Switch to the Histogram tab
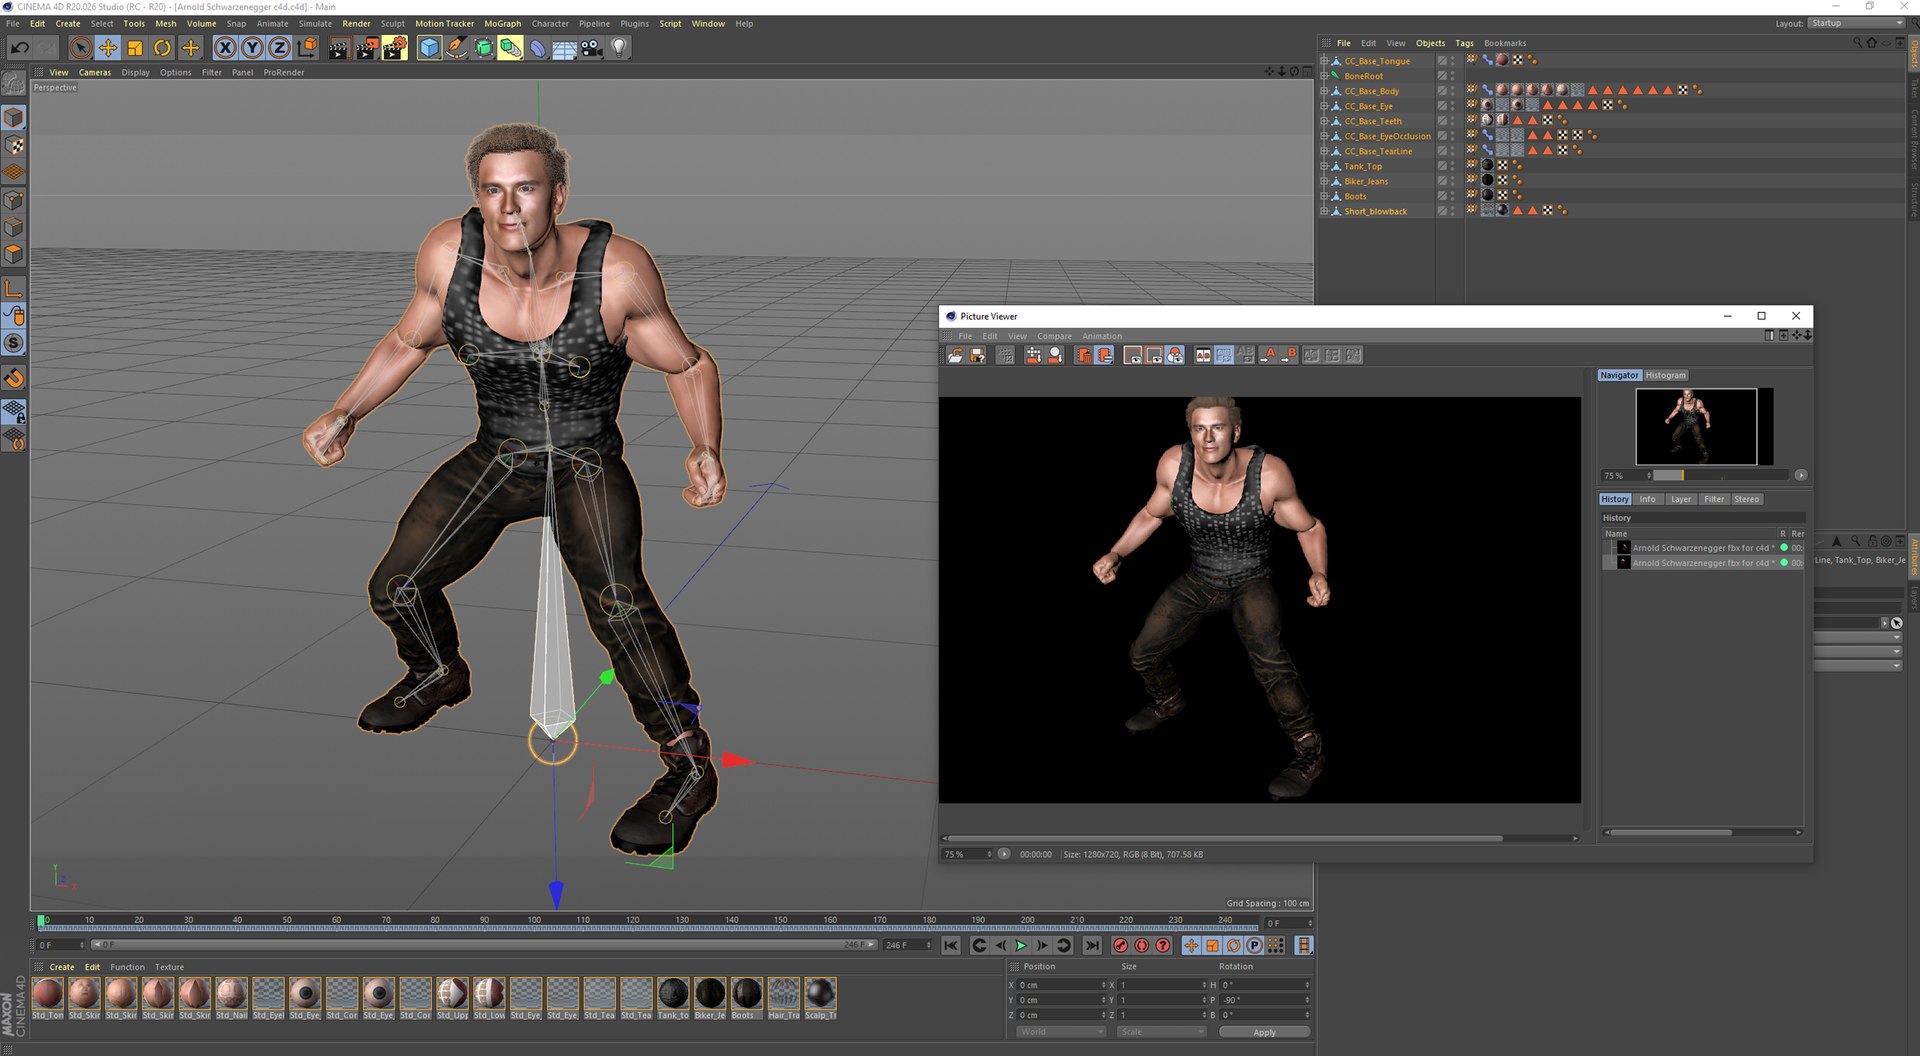Image resolution: width=1920 pixels, height=1056 pixels. 1665,375
